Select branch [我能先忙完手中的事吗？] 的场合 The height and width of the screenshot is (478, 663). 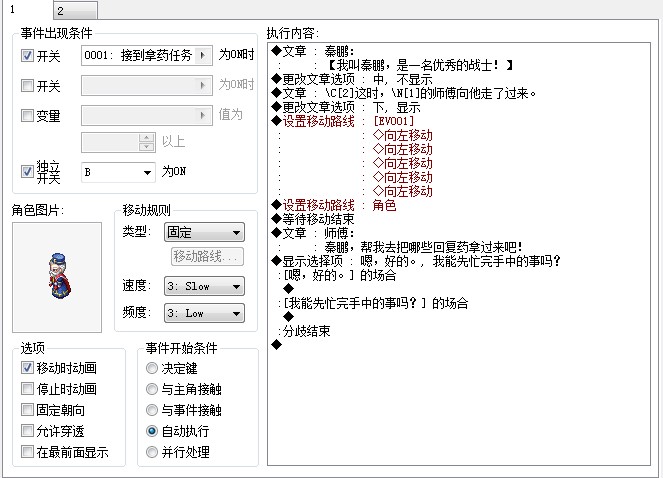[x=375, y=303]
